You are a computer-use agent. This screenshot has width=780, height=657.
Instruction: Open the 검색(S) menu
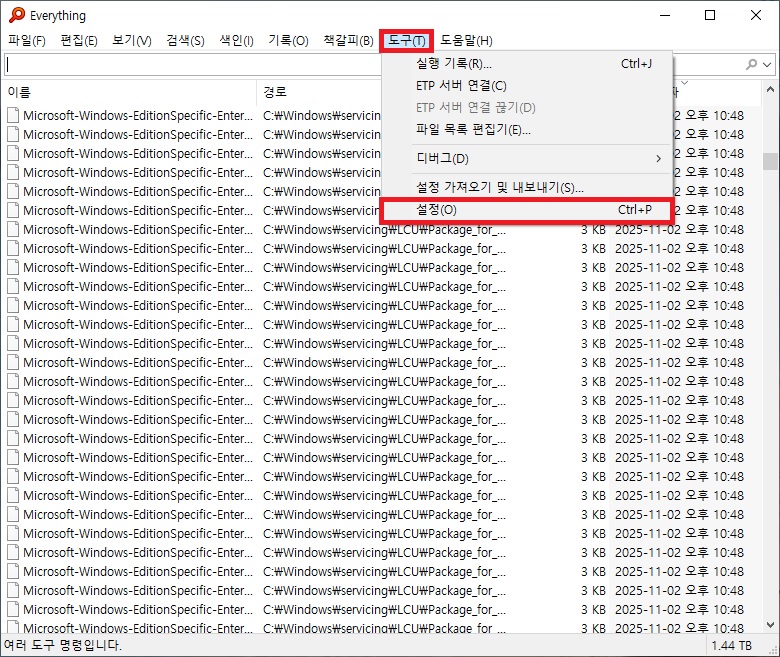[185, 40]
